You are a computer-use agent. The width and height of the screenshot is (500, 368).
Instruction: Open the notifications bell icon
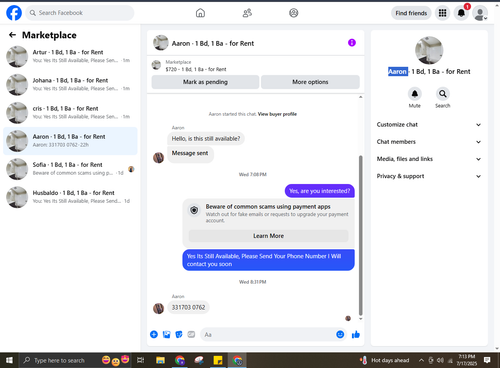(x=461, y=13)
